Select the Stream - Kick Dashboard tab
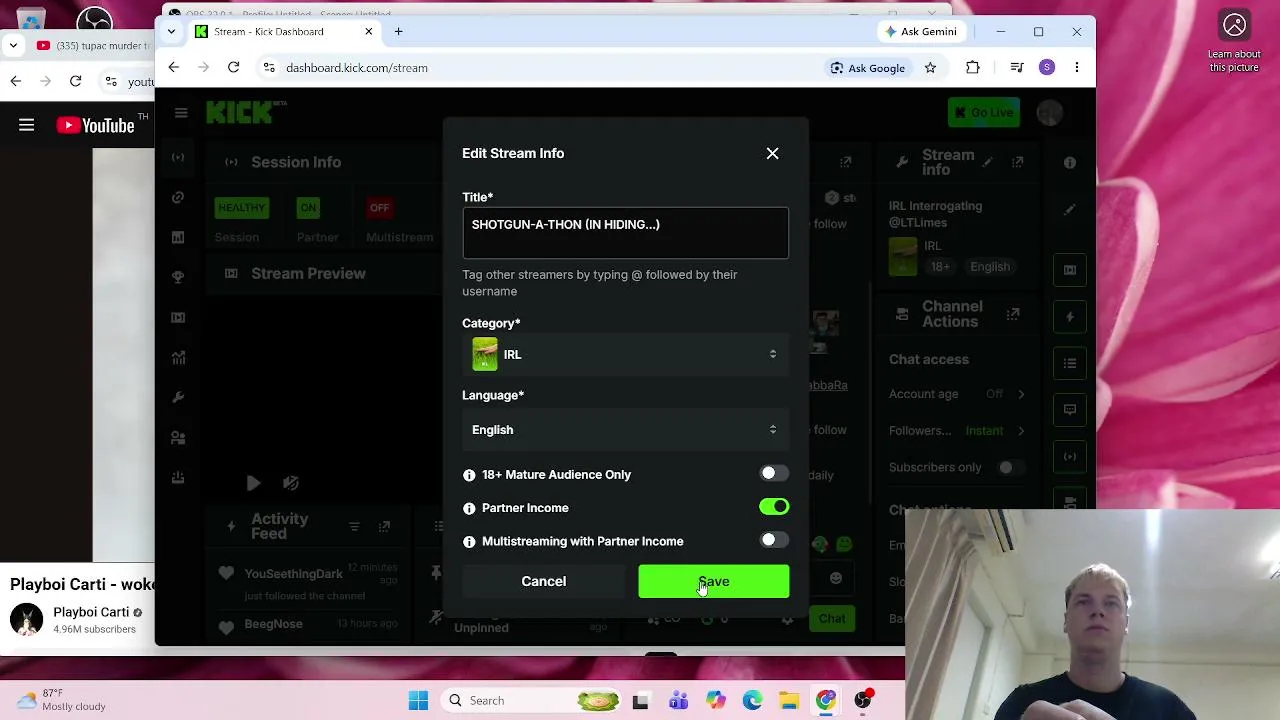Image resolution: width=1280 pixels, height=720 pixels. pyautogui.click(x=283, y=32)
